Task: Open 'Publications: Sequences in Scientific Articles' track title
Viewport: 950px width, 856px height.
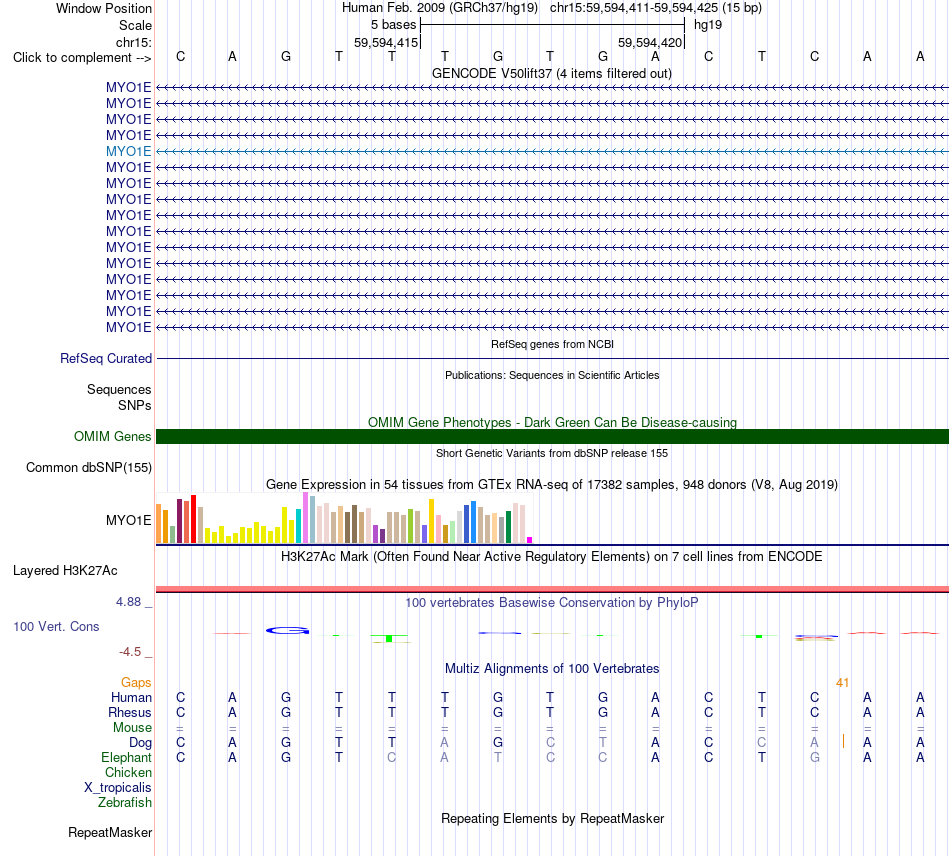Action: pos(552,375)
